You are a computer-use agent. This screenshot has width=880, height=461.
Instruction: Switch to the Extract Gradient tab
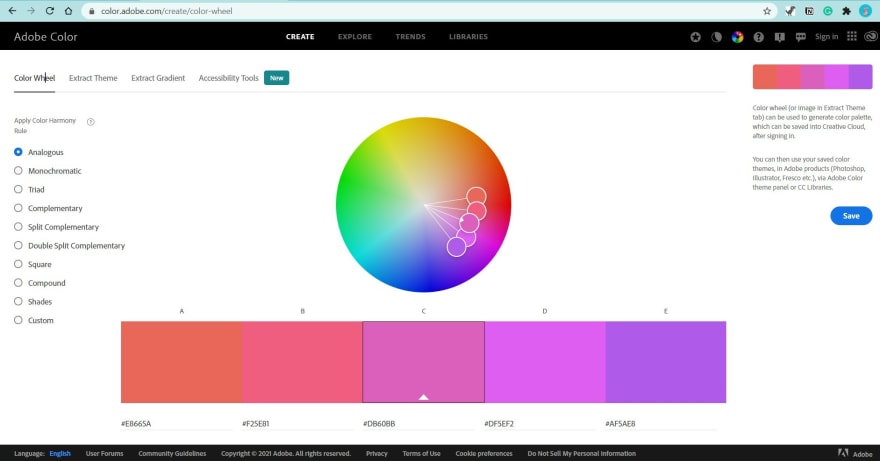click(158, 78)
